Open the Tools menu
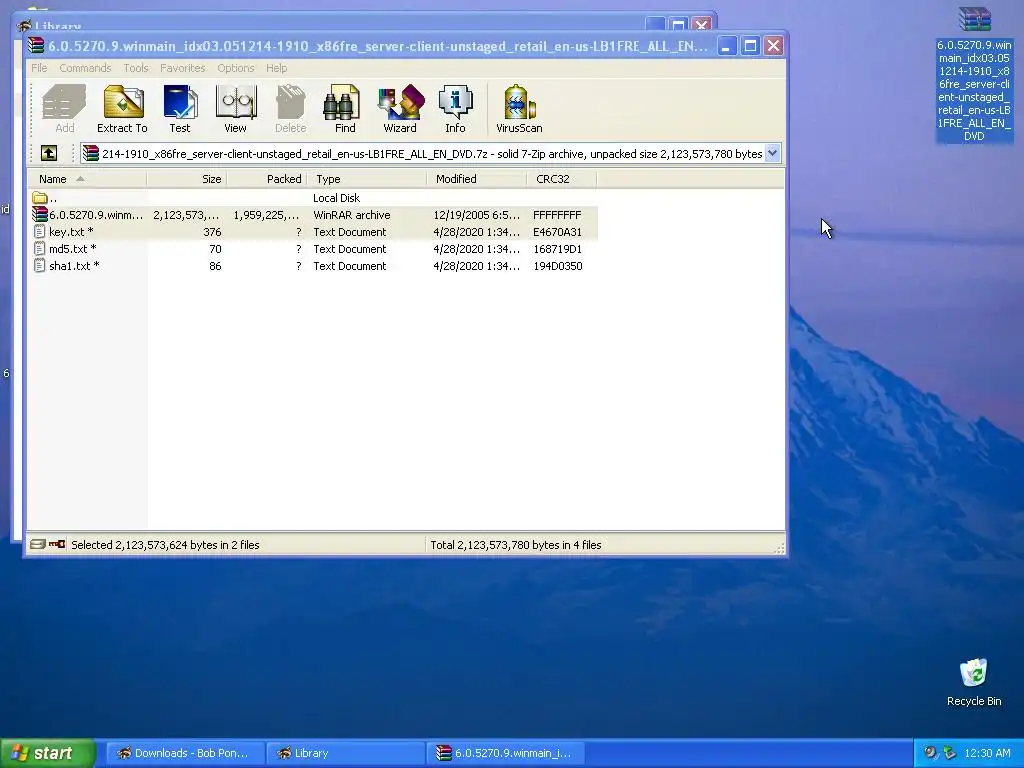 click(136, 68)
